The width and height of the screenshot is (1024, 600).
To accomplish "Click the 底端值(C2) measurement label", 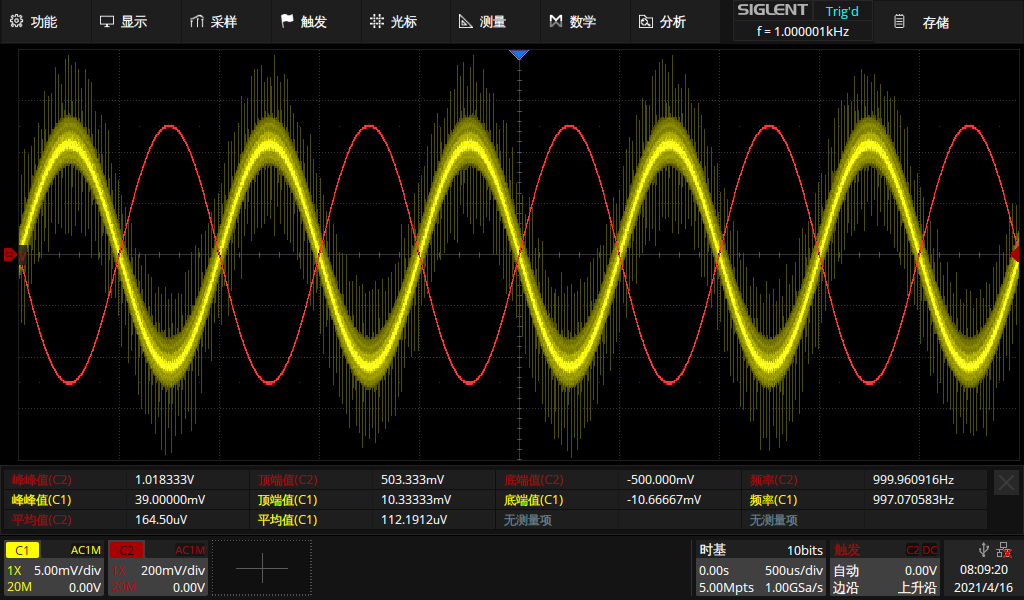I will pos(534,480).
